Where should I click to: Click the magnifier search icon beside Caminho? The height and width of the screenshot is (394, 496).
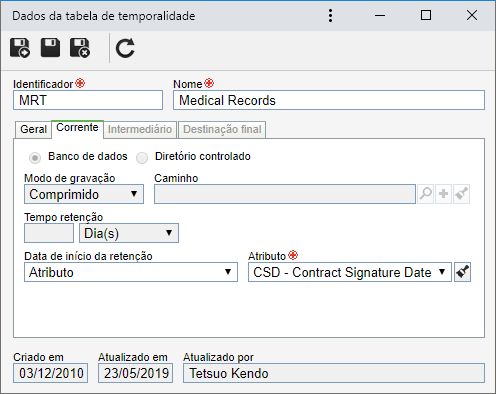click(x=425, y=194)
